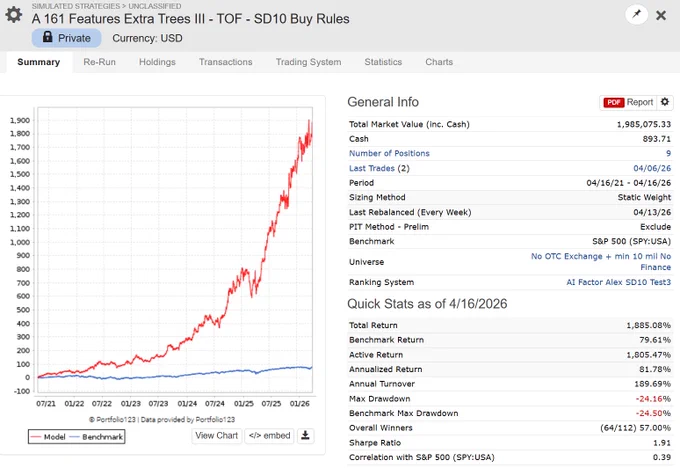Image resolution: width=680 pixels, height=468 pixels.
Task: Click the positions count value 9
Action: click(668, 153)
